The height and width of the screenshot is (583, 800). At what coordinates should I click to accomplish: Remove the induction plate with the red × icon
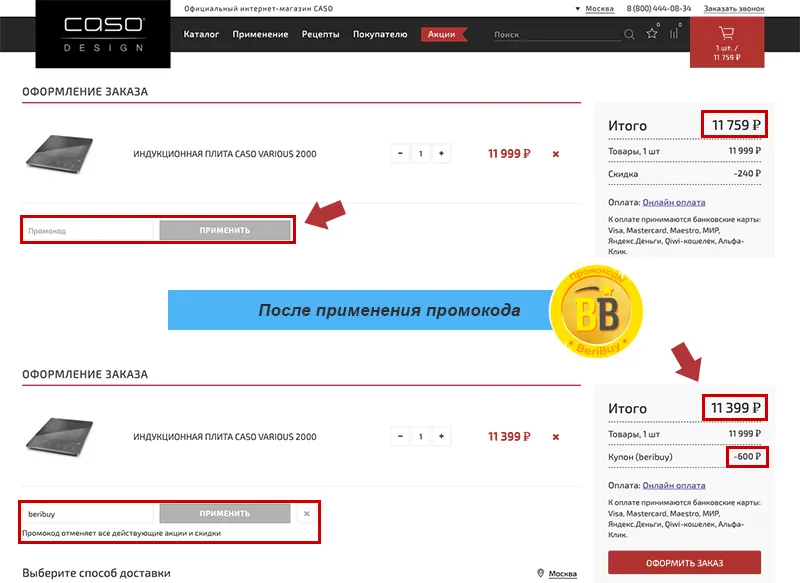554,153
